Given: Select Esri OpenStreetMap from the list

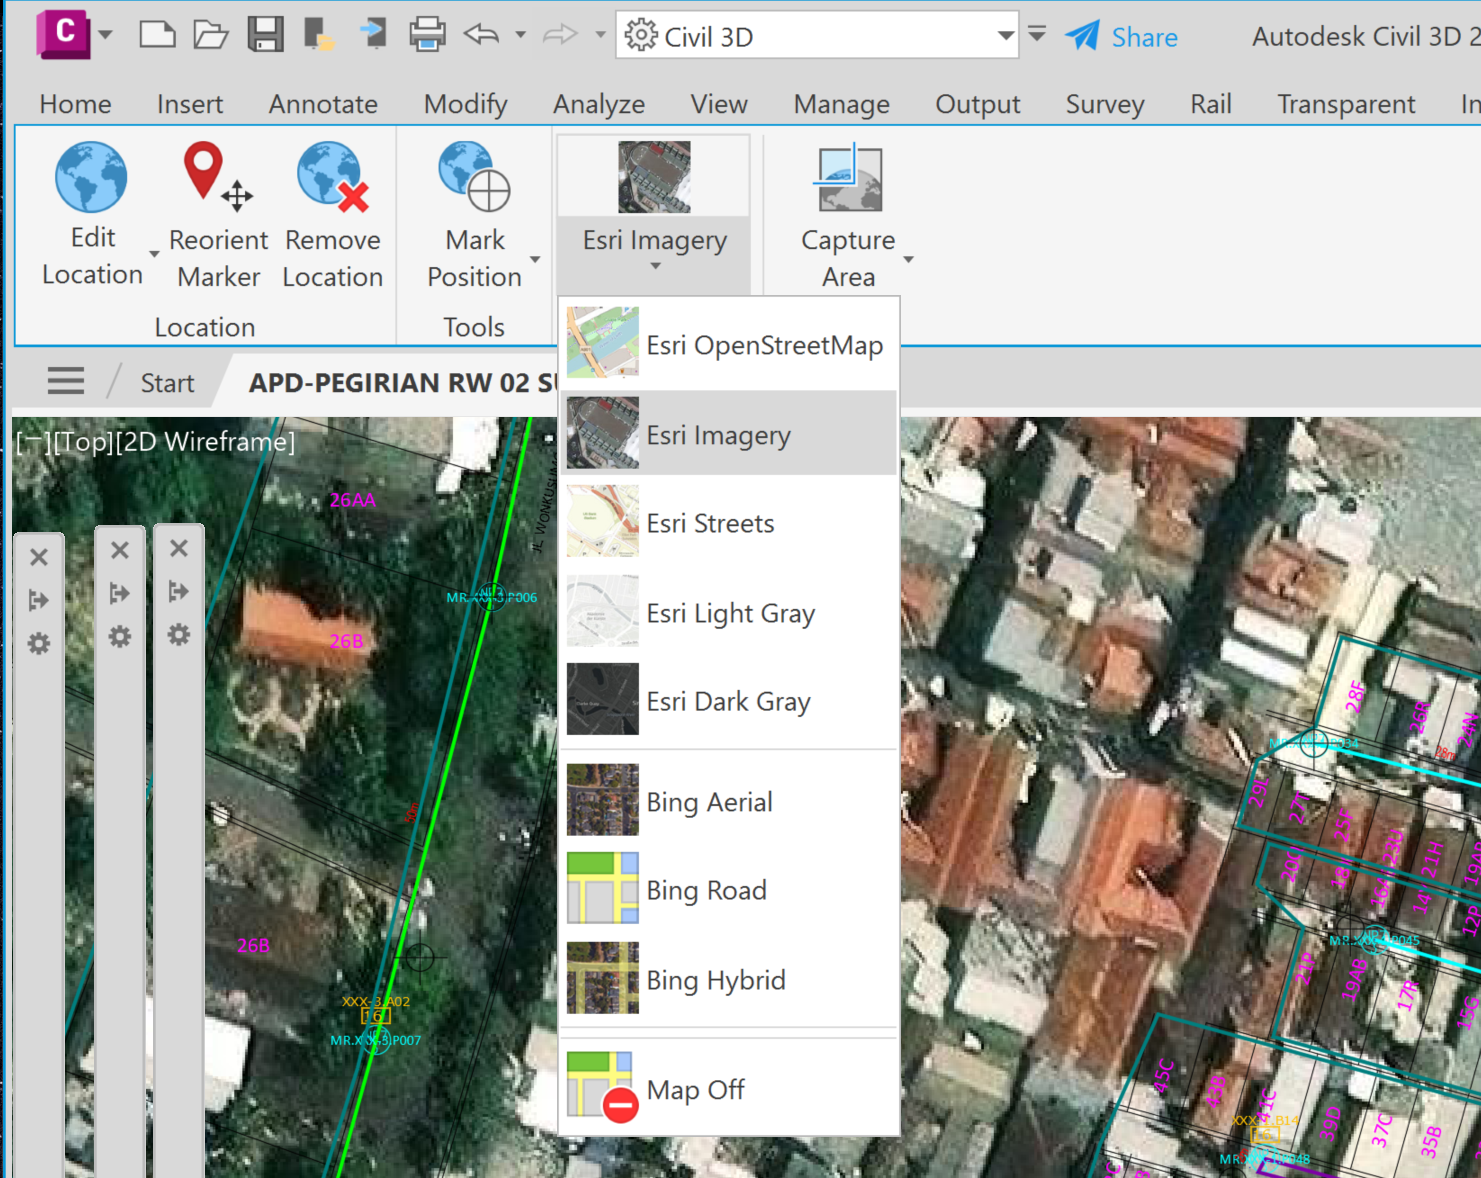Looking at the screenshot, I should (x=729, y=345).
